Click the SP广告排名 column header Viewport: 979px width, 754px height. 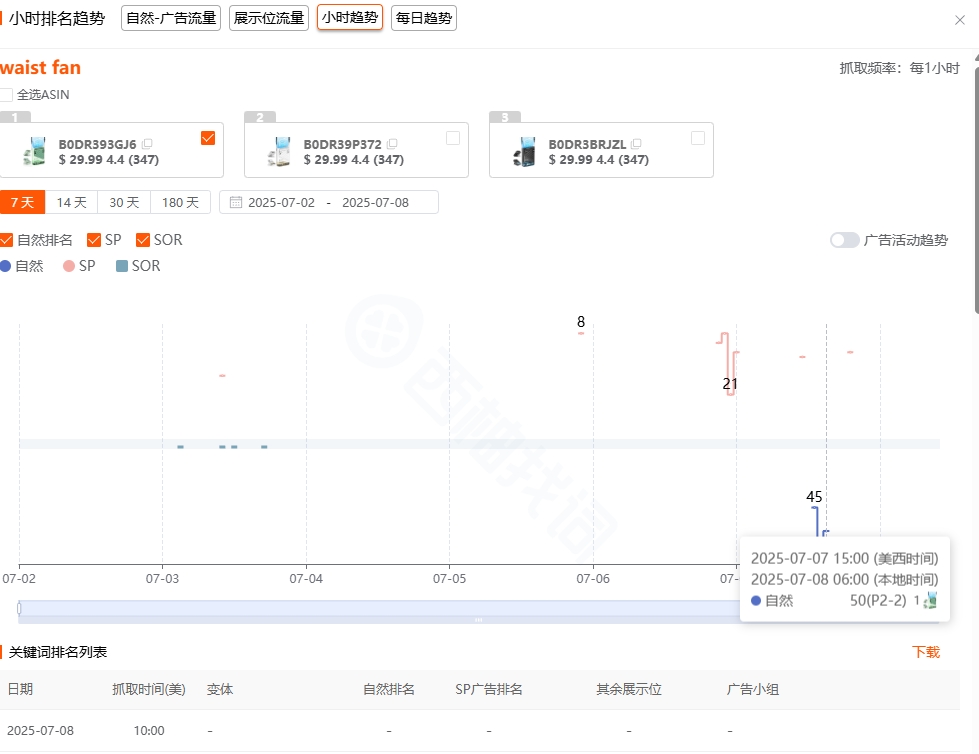489,689
